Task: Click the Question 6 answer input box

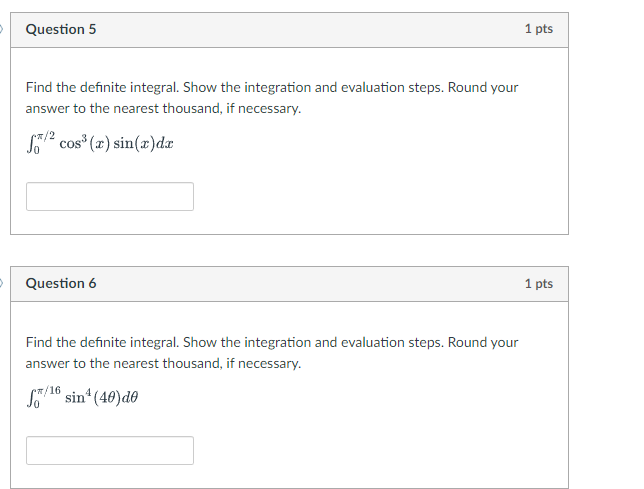Action: coord(110,450)
